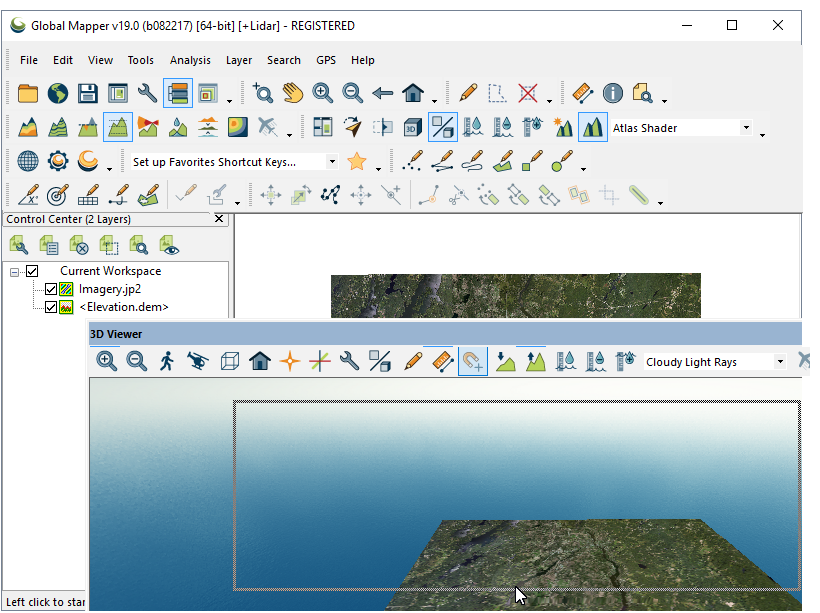
Task: Click the Open Data File folder icon
Action: coord(28,94)
